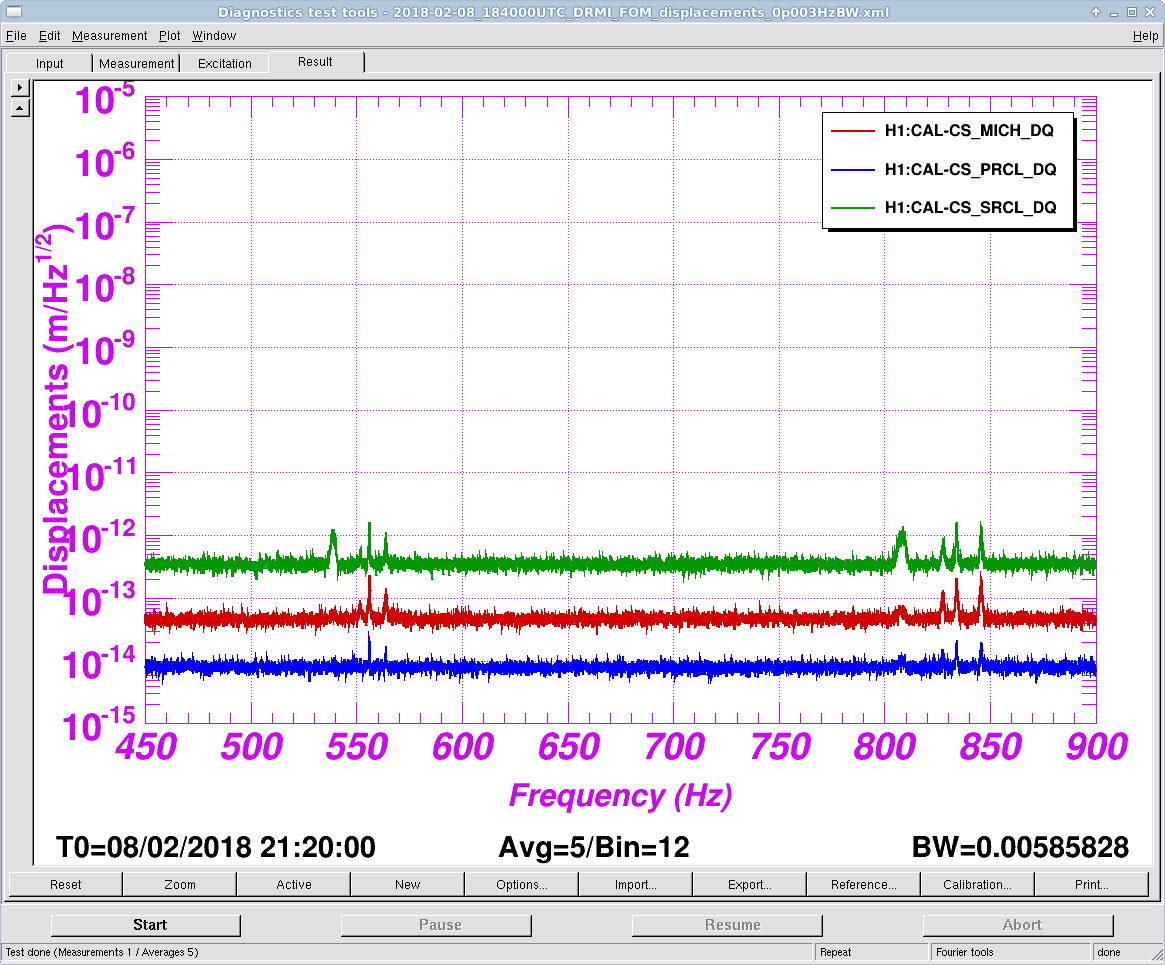The image size is (1165, 965).
Task: Click the H1:CAL-CS_SRCL_DQ legend entry
Action: (970, 207)
